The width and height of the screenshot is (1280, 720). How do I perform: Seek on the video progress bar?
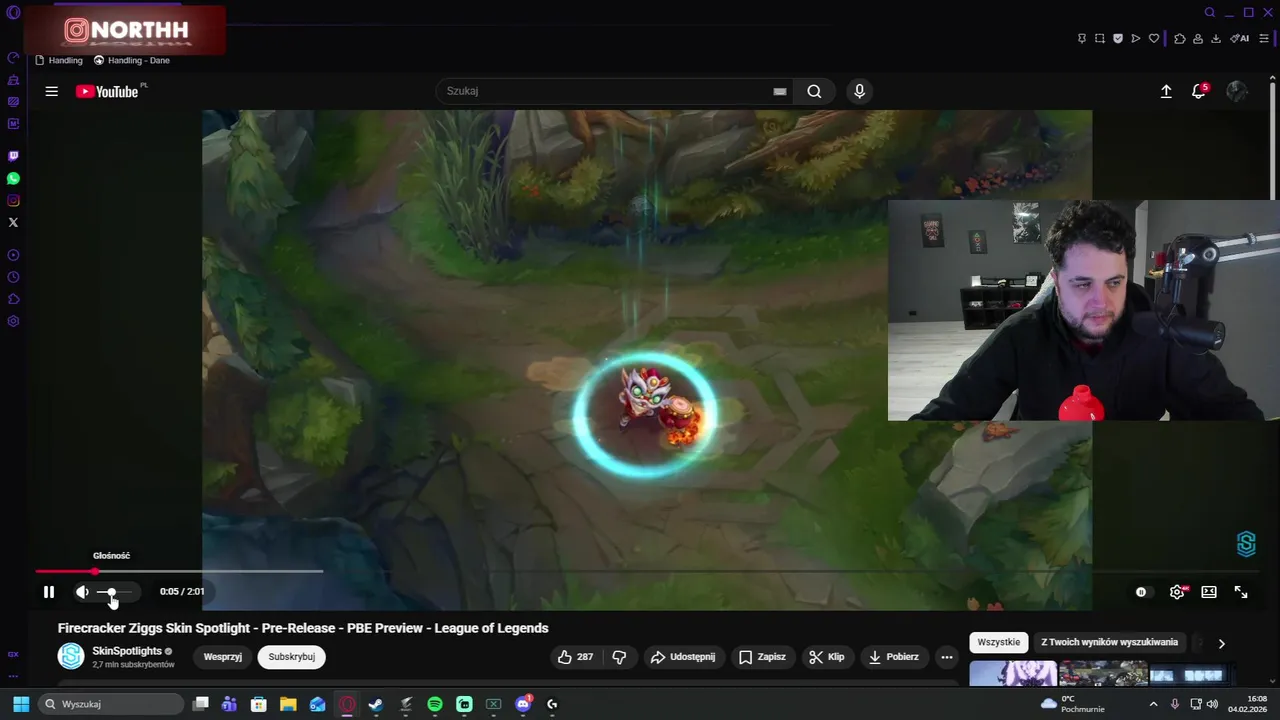[x=640, y=571]
